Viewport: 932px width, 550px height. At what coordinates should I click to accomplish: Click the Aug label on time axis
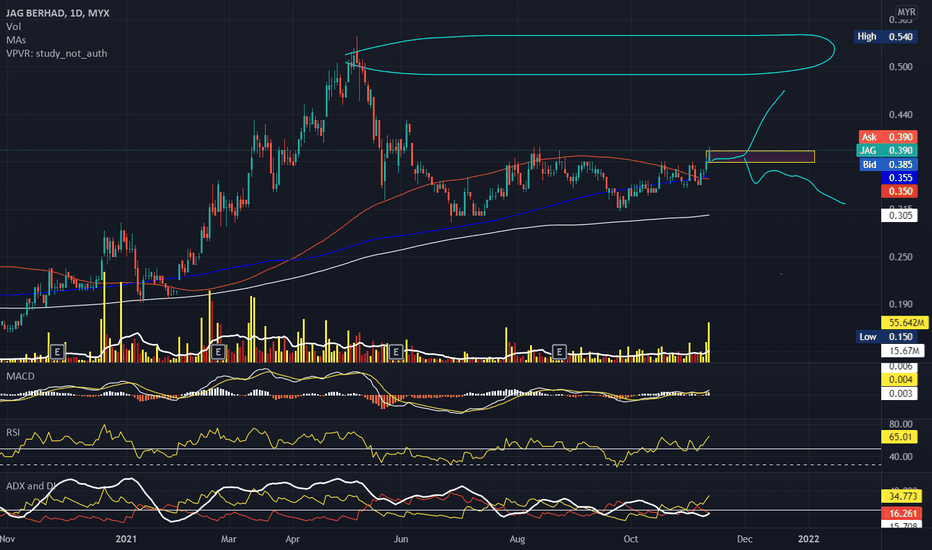517,539
